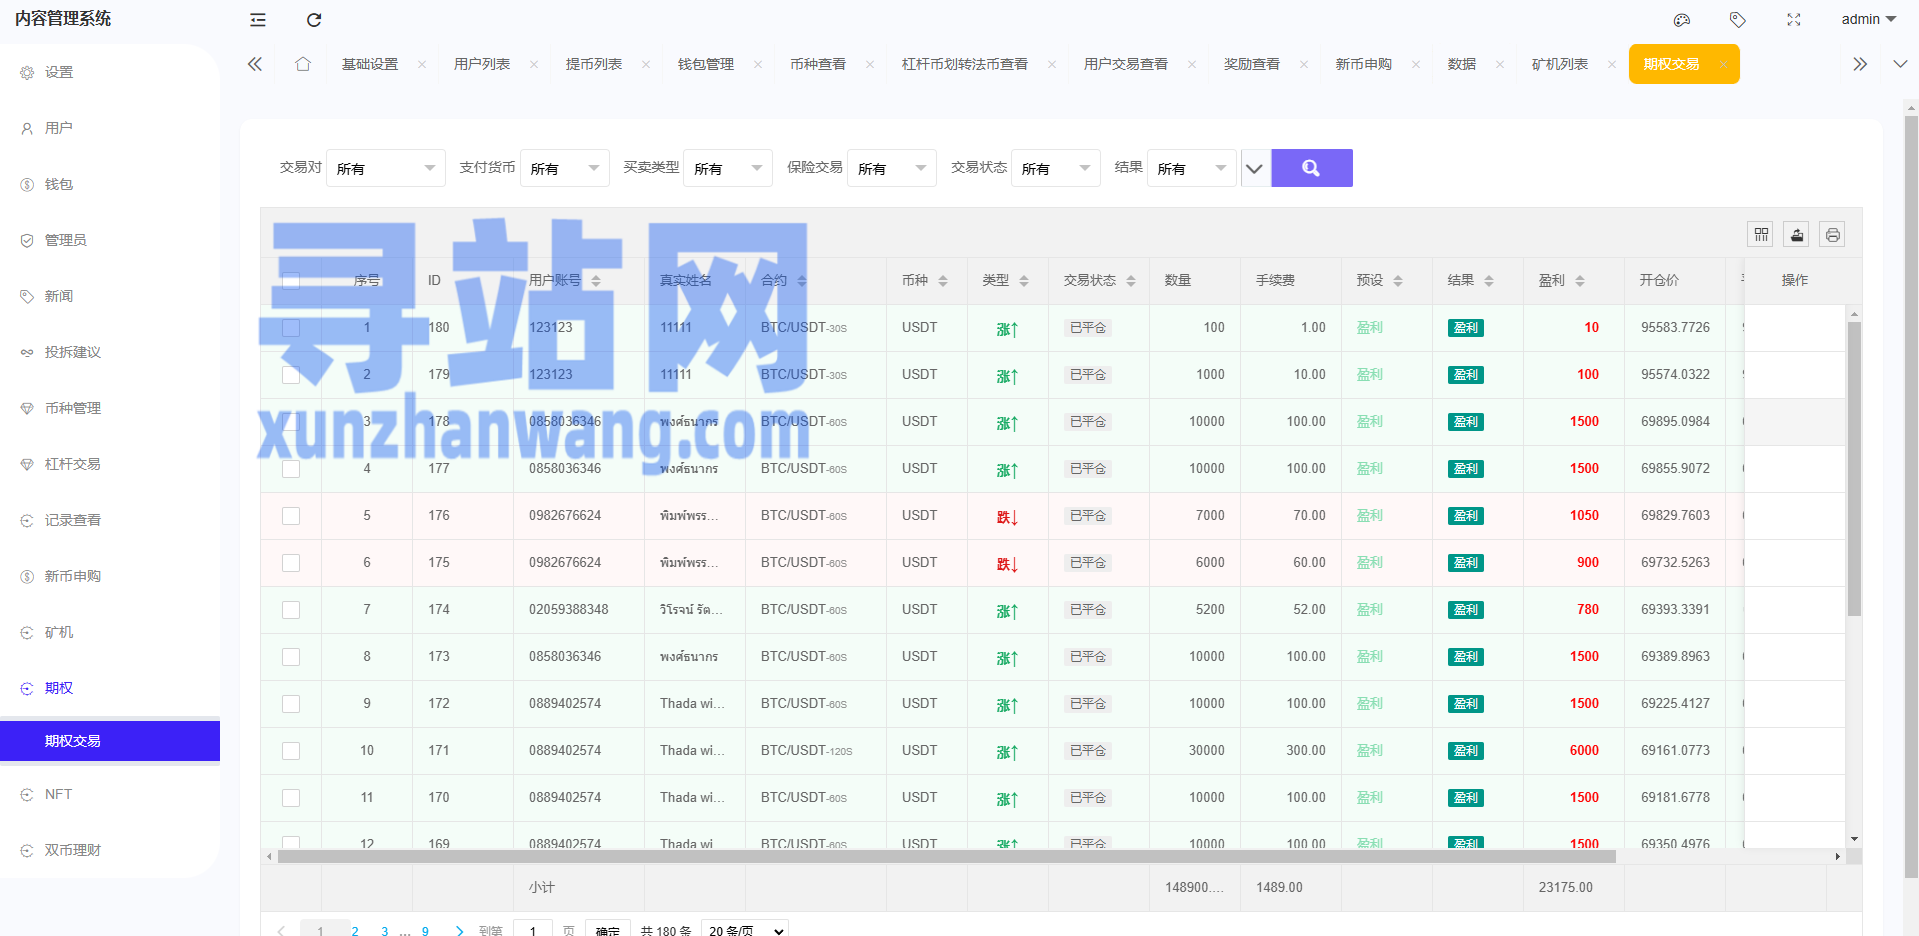Click the page number input field

533,929
